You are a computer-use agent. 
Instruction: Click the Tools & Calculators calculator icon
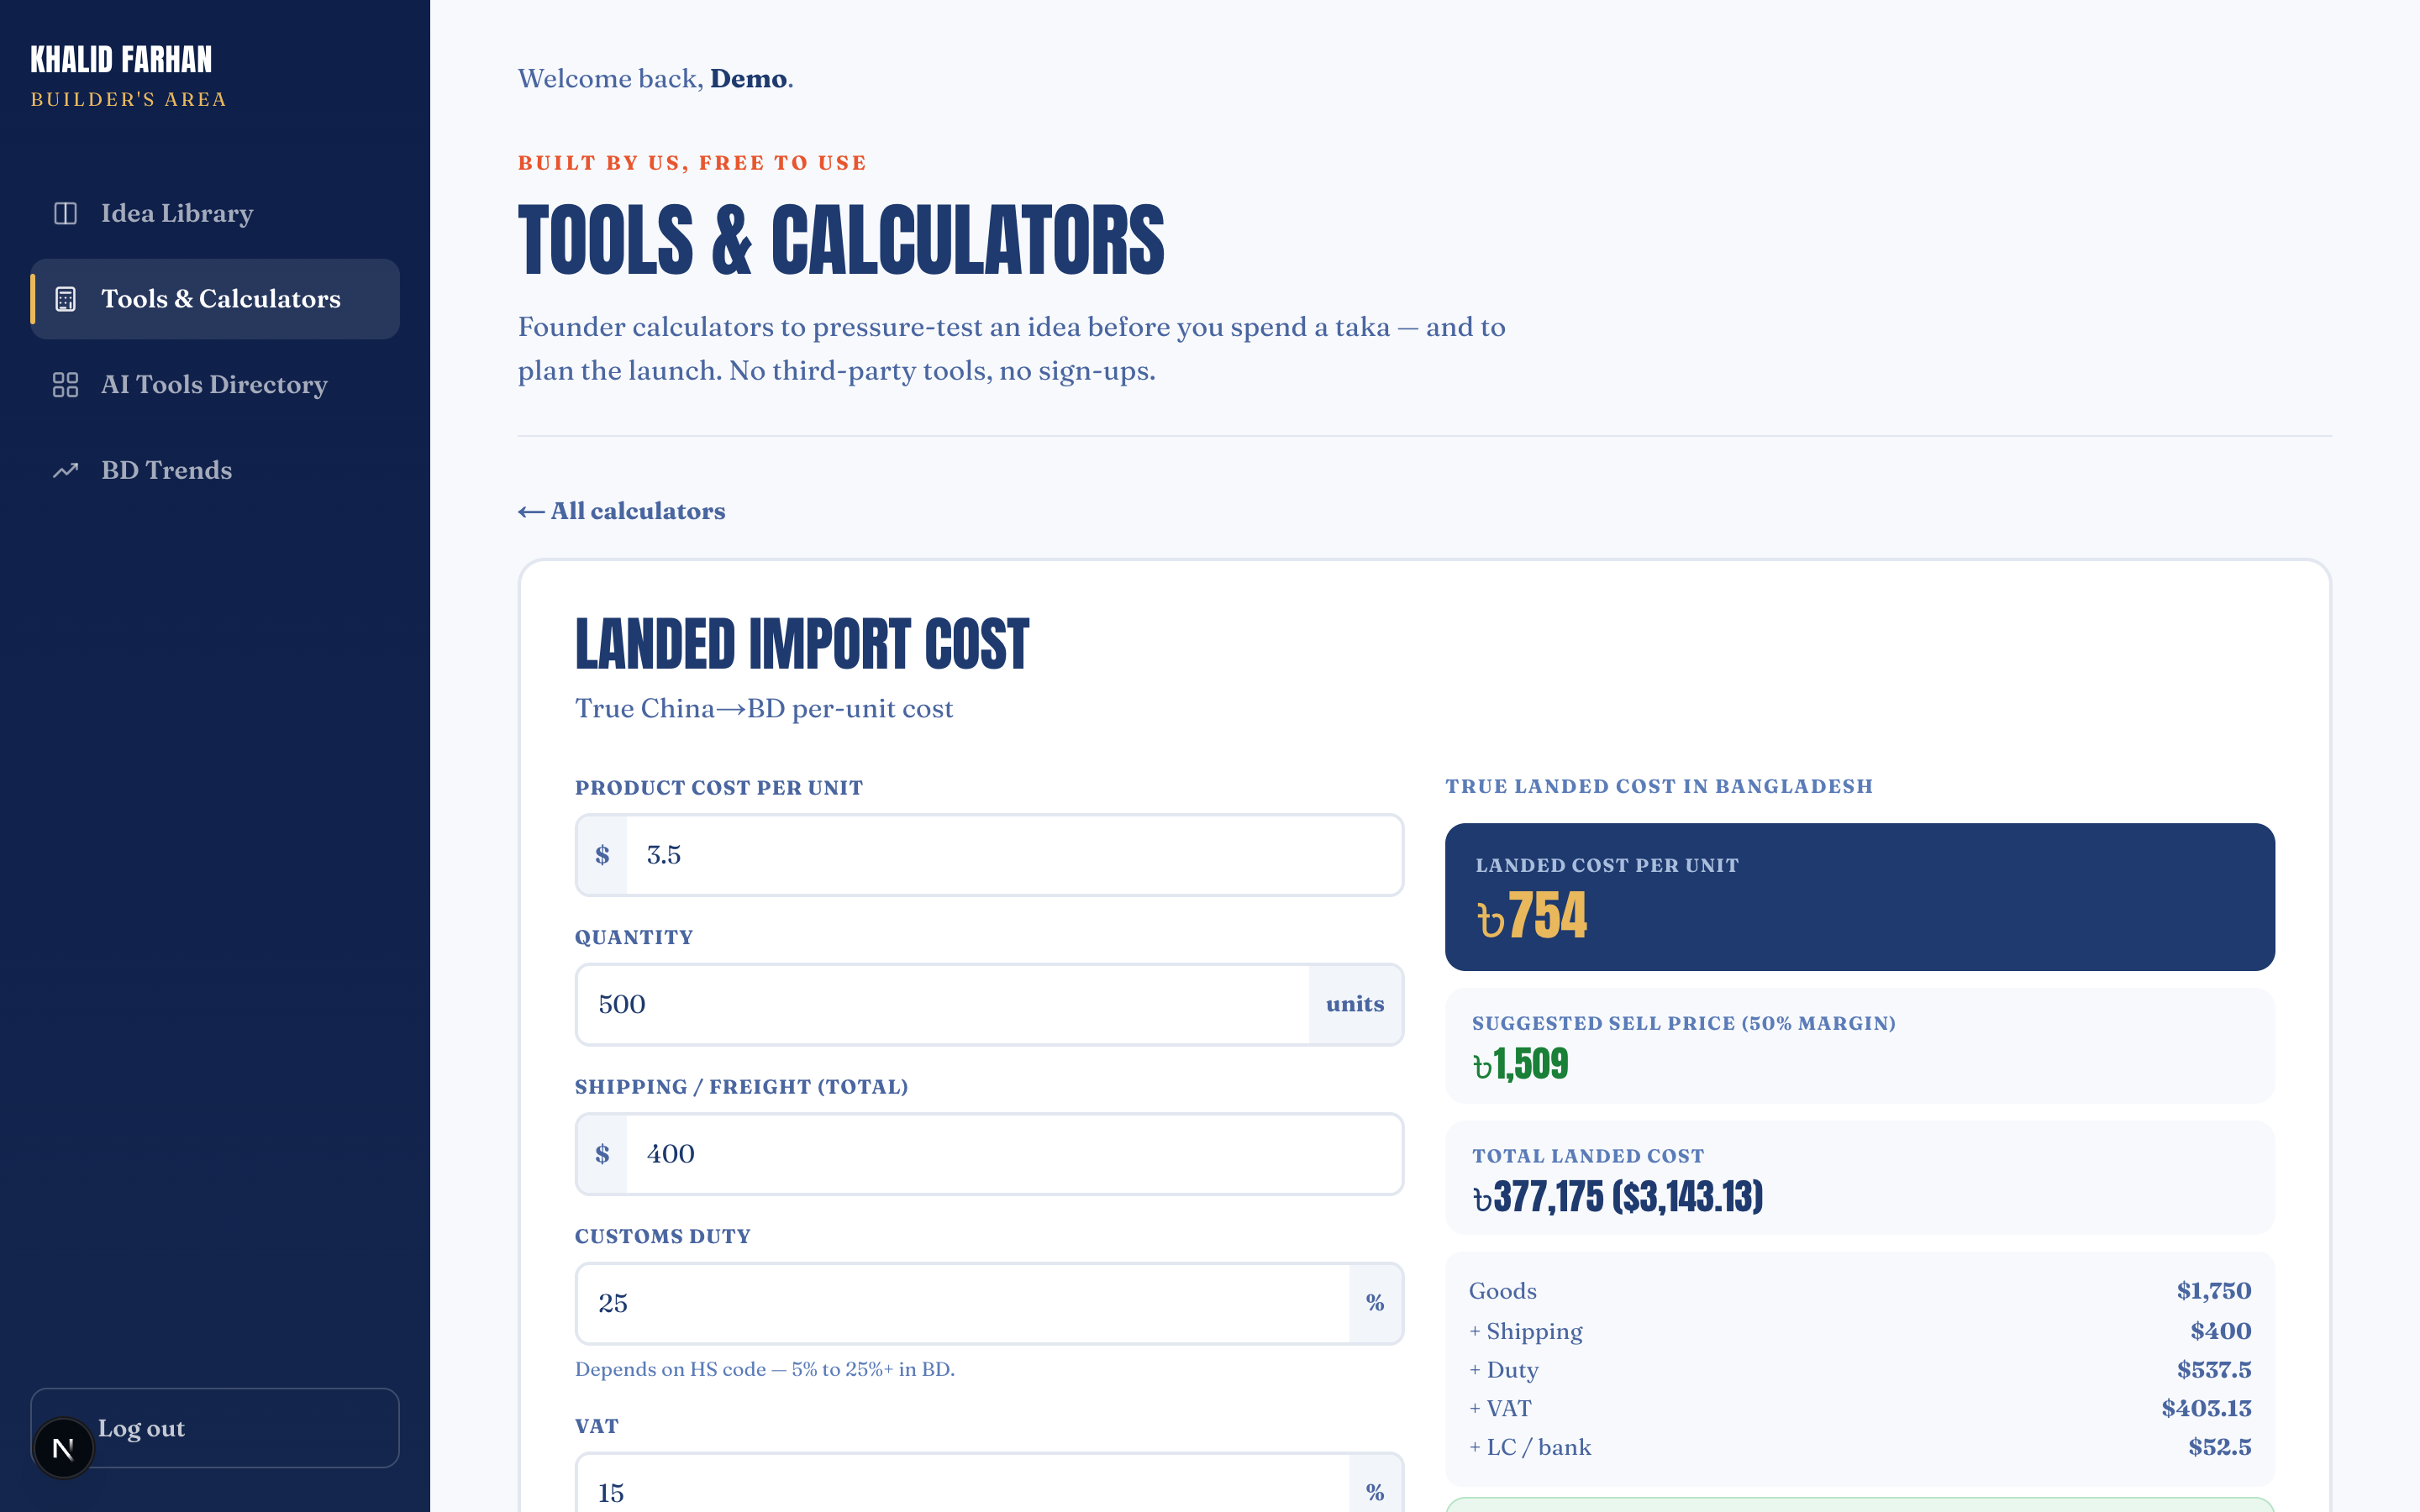tap(65, 299)
